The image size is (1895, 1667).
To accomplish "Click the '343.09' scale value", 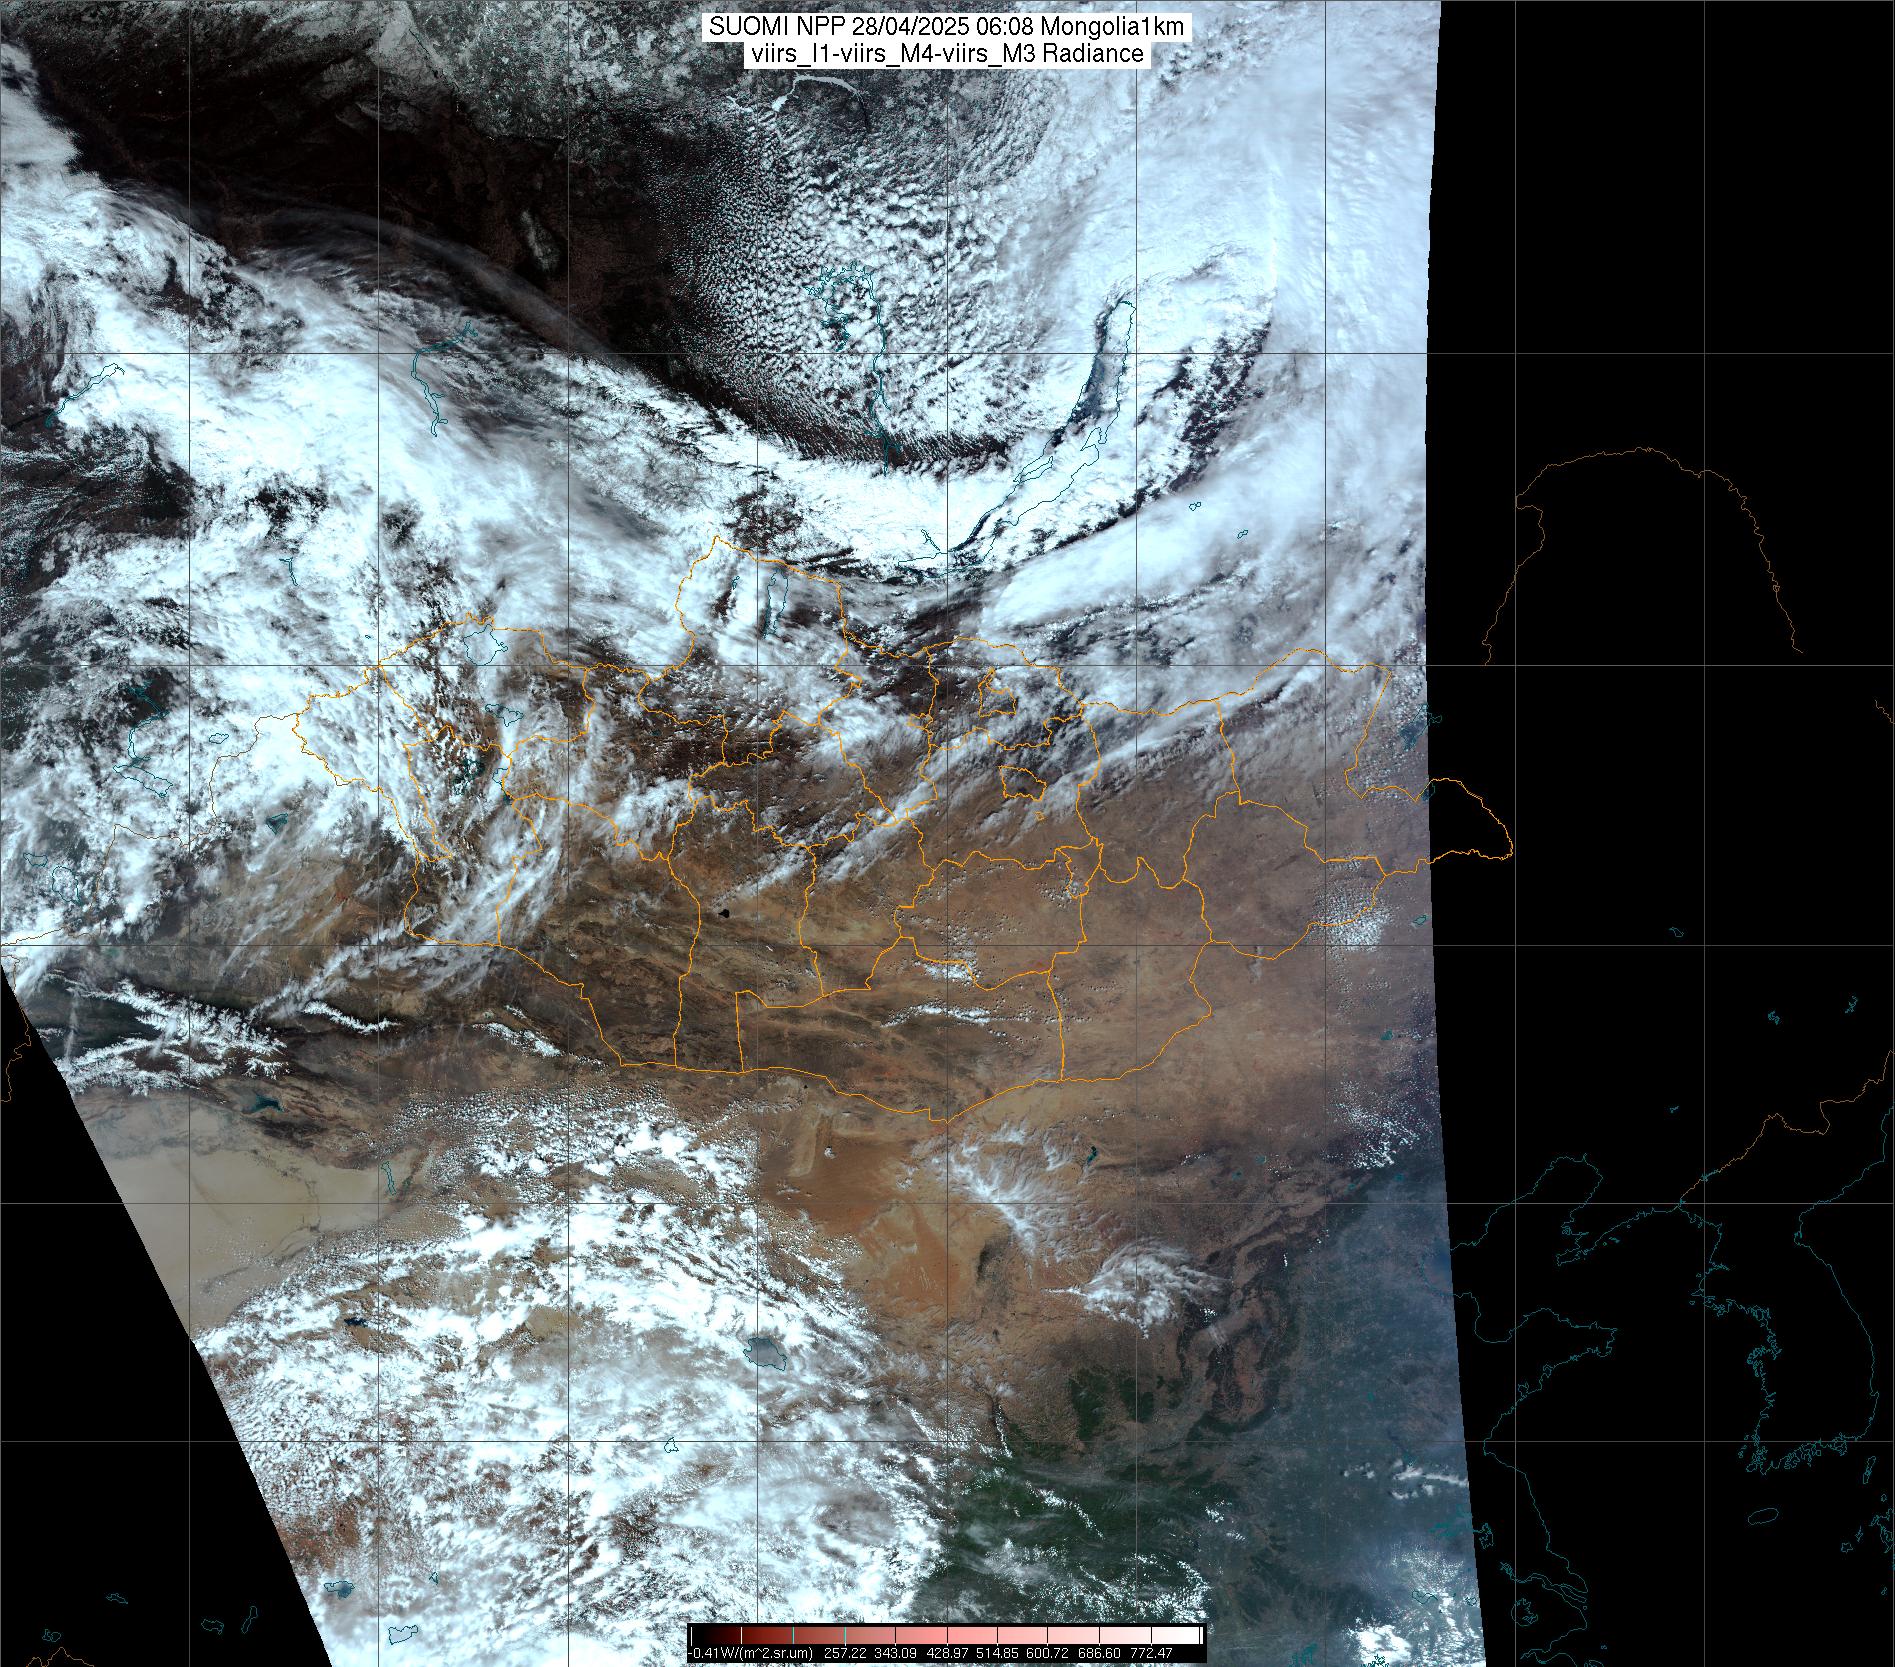I will [895, 1653].
